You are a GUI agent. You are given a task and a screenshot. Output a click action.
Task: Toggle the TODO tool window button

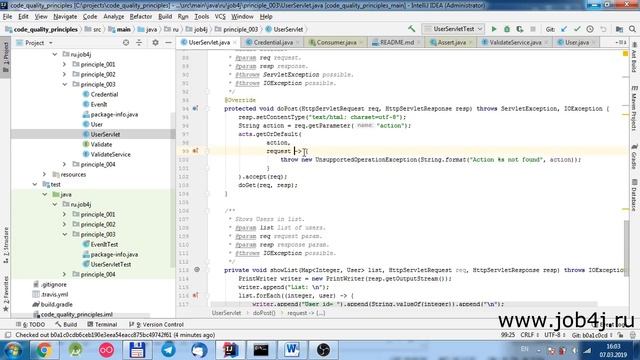pos(31,324)
